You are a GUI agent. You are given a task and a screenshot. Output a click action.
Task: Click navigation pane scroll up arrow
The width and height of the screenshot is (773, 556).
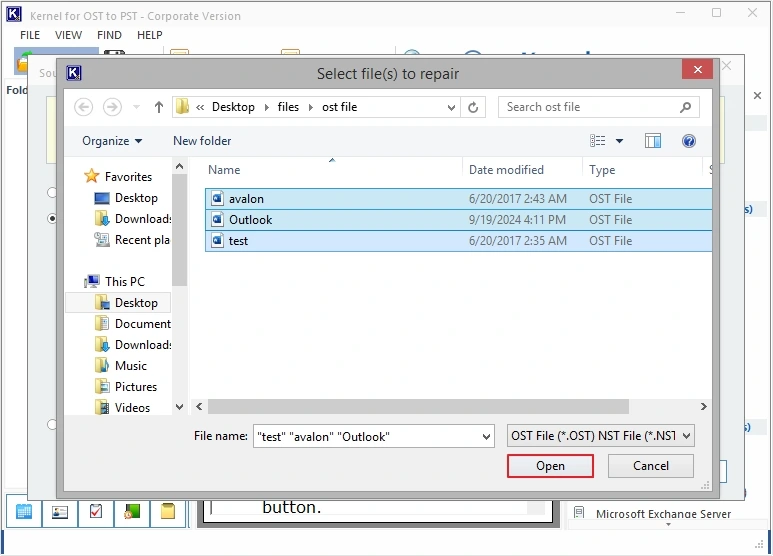pos(179,166)
